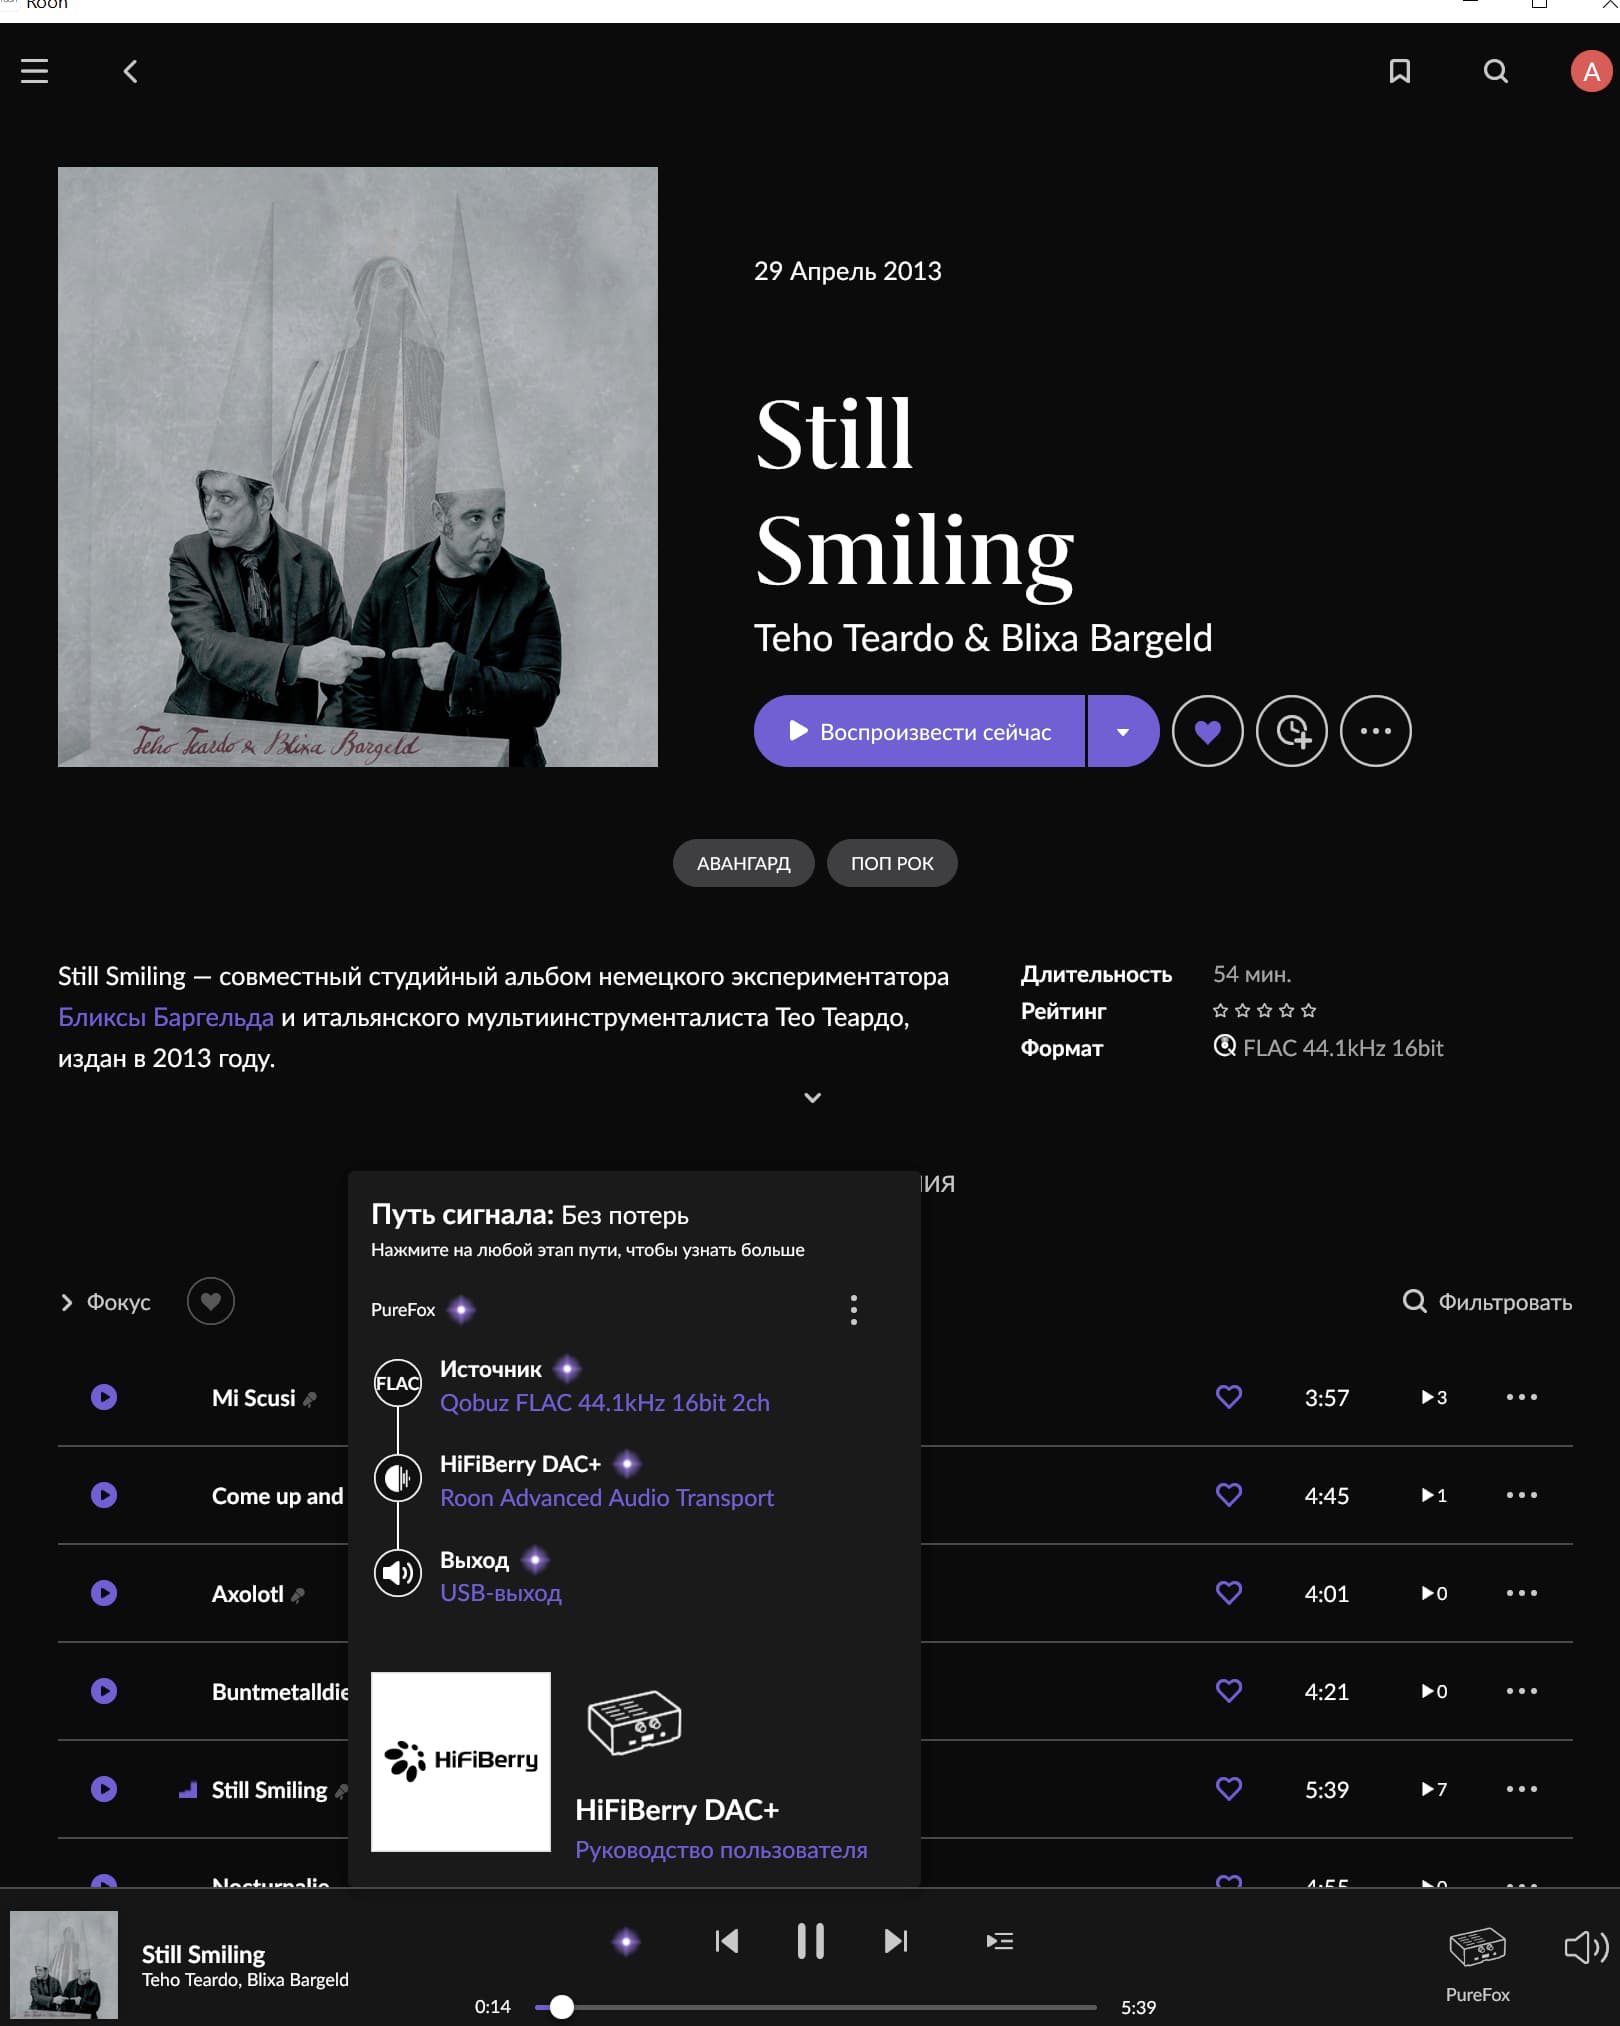Click the add-to-library clock icon
The width and height of the screenshot is (1620, 2026).
(1291, 731)
